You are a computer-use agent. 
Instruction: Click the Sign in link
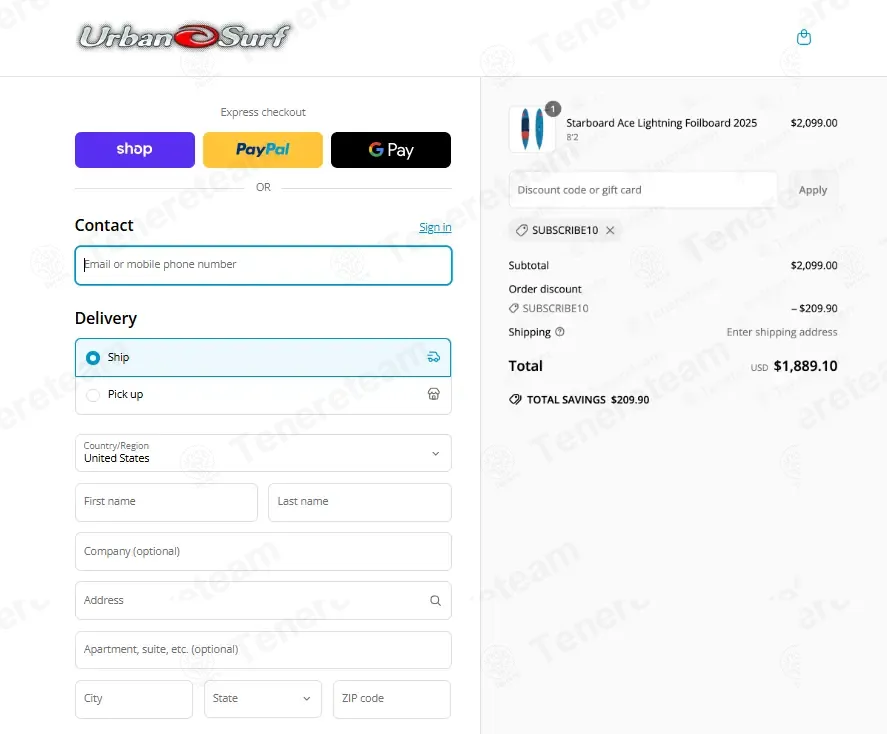tap(435, 227)
